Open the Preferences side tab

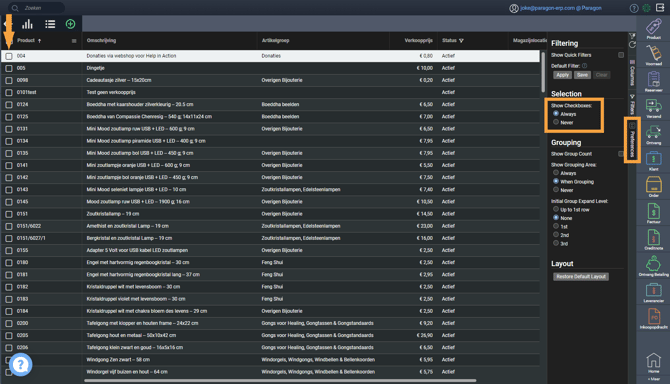tap(632, 140)
